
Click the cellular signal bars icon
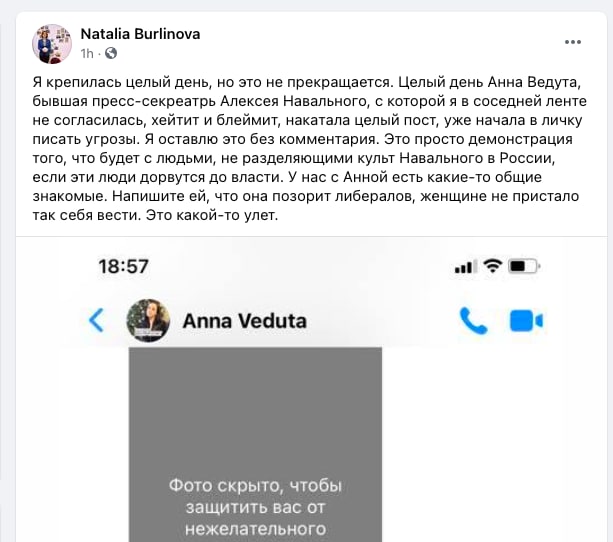click(x=466, y=267)
